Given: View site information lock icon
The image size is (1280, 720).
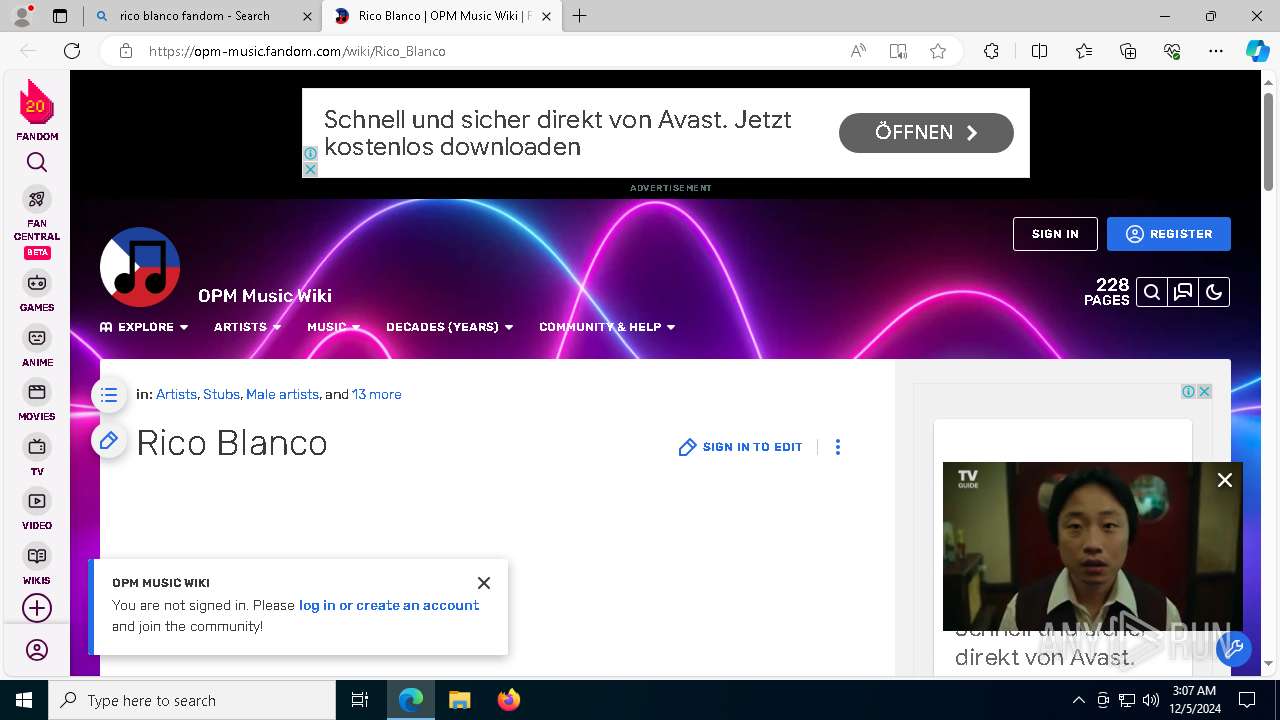Looking at the screenshot, I should (126, 51).
